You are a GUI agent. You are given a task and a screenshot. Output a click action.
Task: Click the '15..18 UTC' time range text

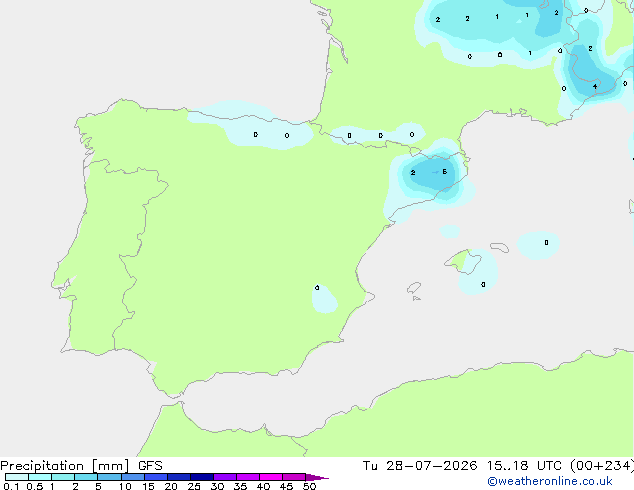coord(524,466)
